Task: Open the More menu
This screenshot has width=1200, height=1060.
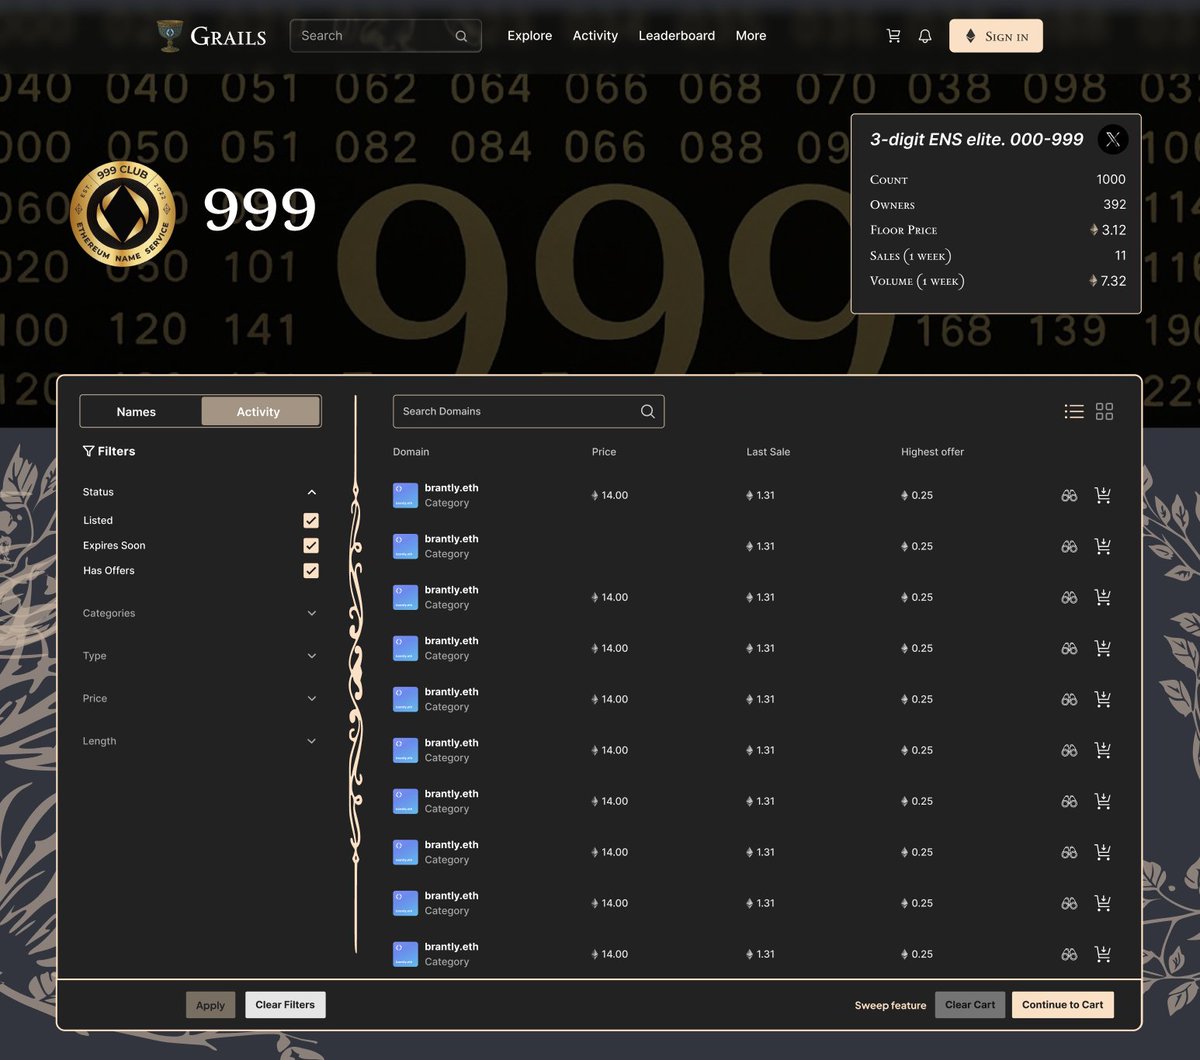Action: pyautogui.click(x=751, y=36)
